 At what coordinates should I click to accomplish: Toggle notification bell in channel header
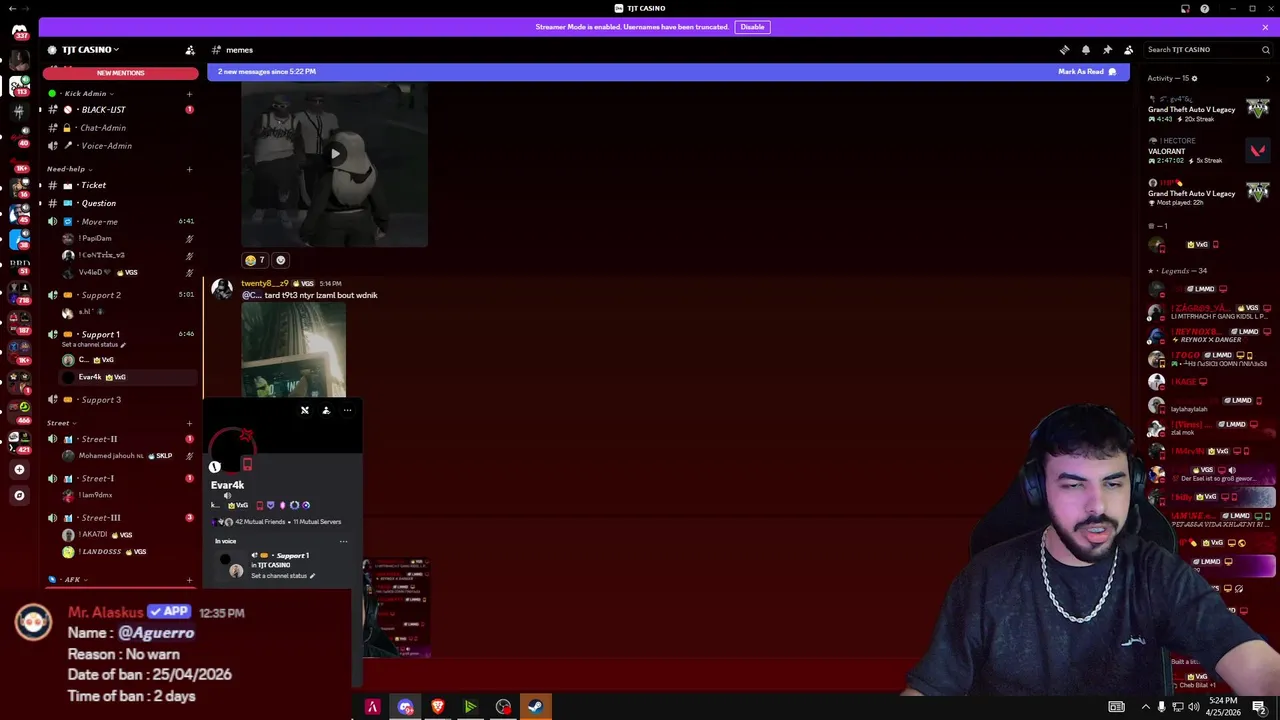pyautogui.click(x=1086, y=50)
